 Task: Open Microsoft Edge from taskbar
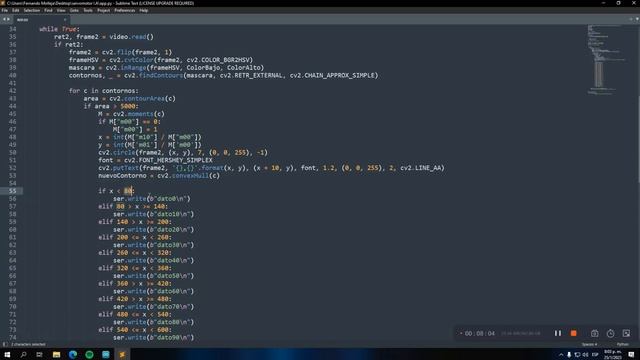tap(73, 354)
